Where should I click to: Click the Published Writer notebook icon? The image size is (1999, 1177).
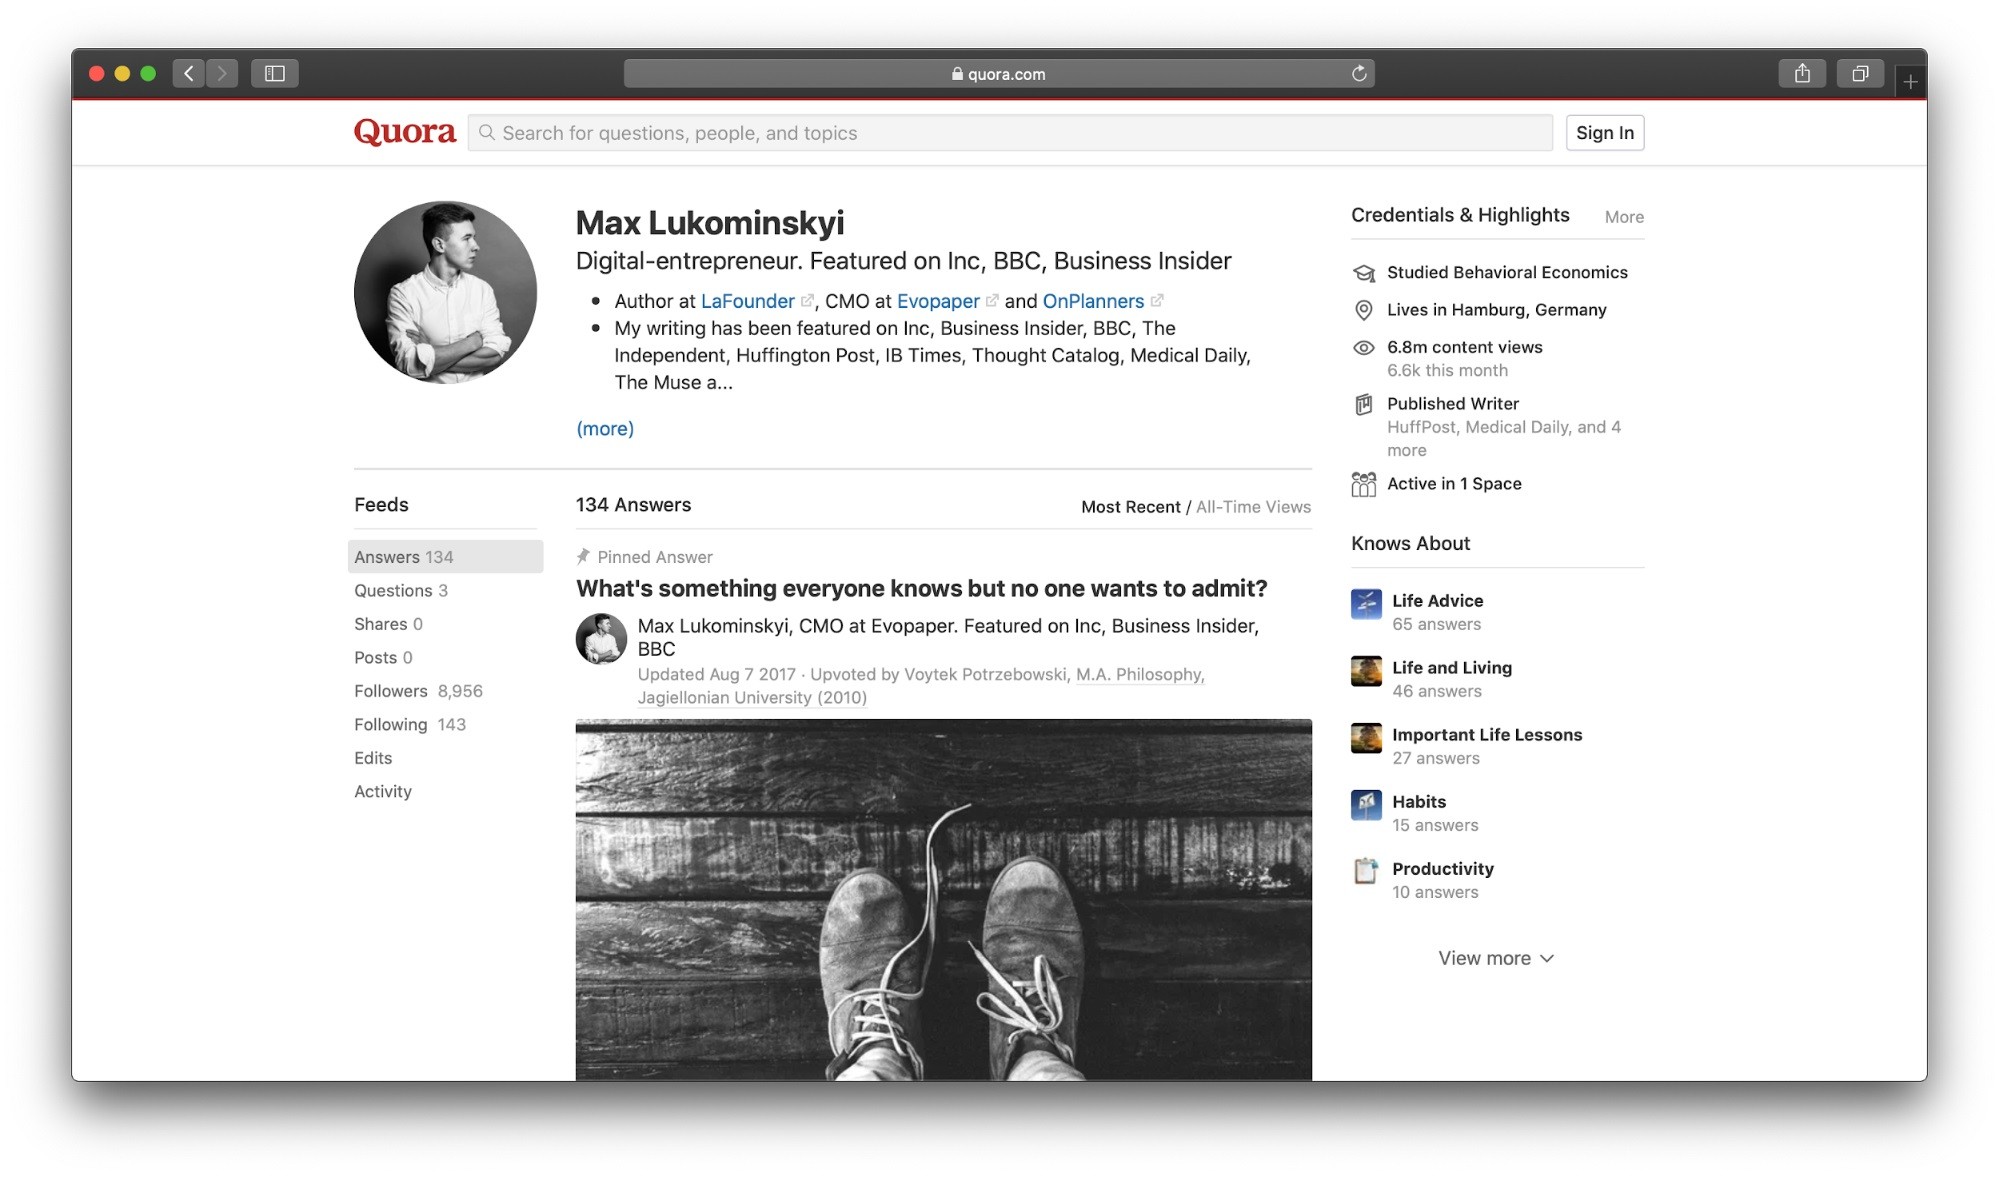[x=1364, y=404]
